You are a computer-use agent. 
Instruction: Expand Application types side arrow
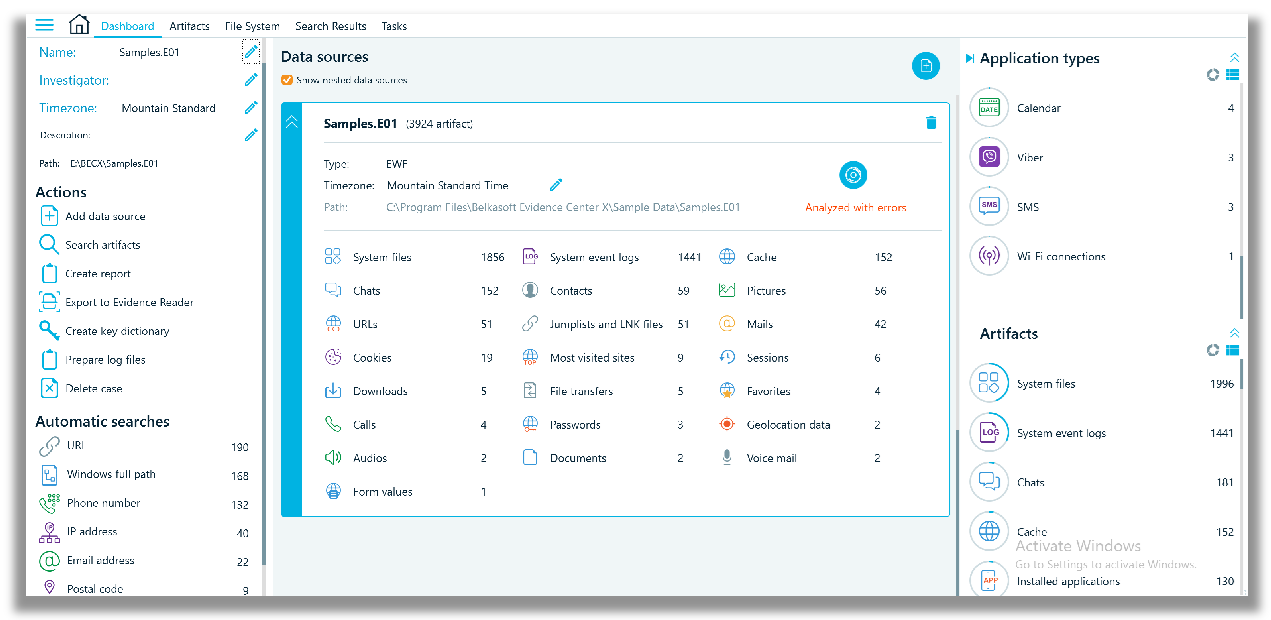[x=970, y=59]
